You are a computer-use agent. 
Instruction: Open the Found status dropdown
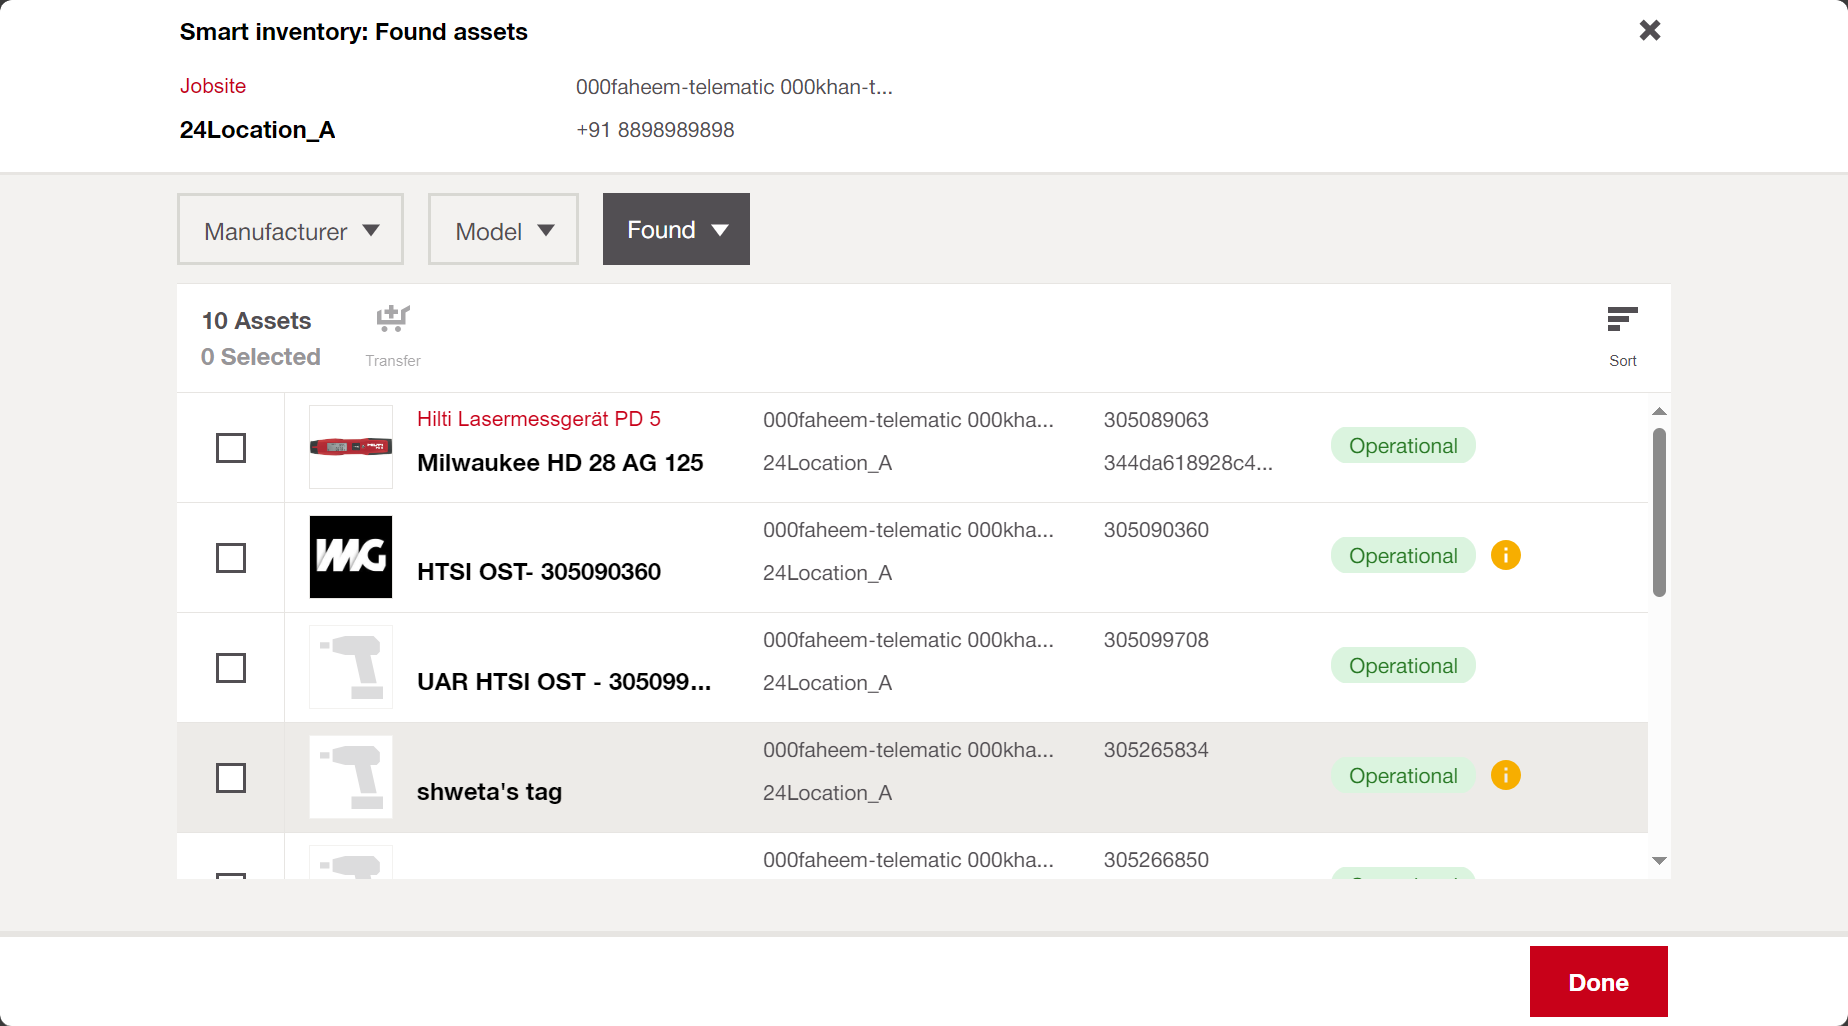[x=676, y=230]
